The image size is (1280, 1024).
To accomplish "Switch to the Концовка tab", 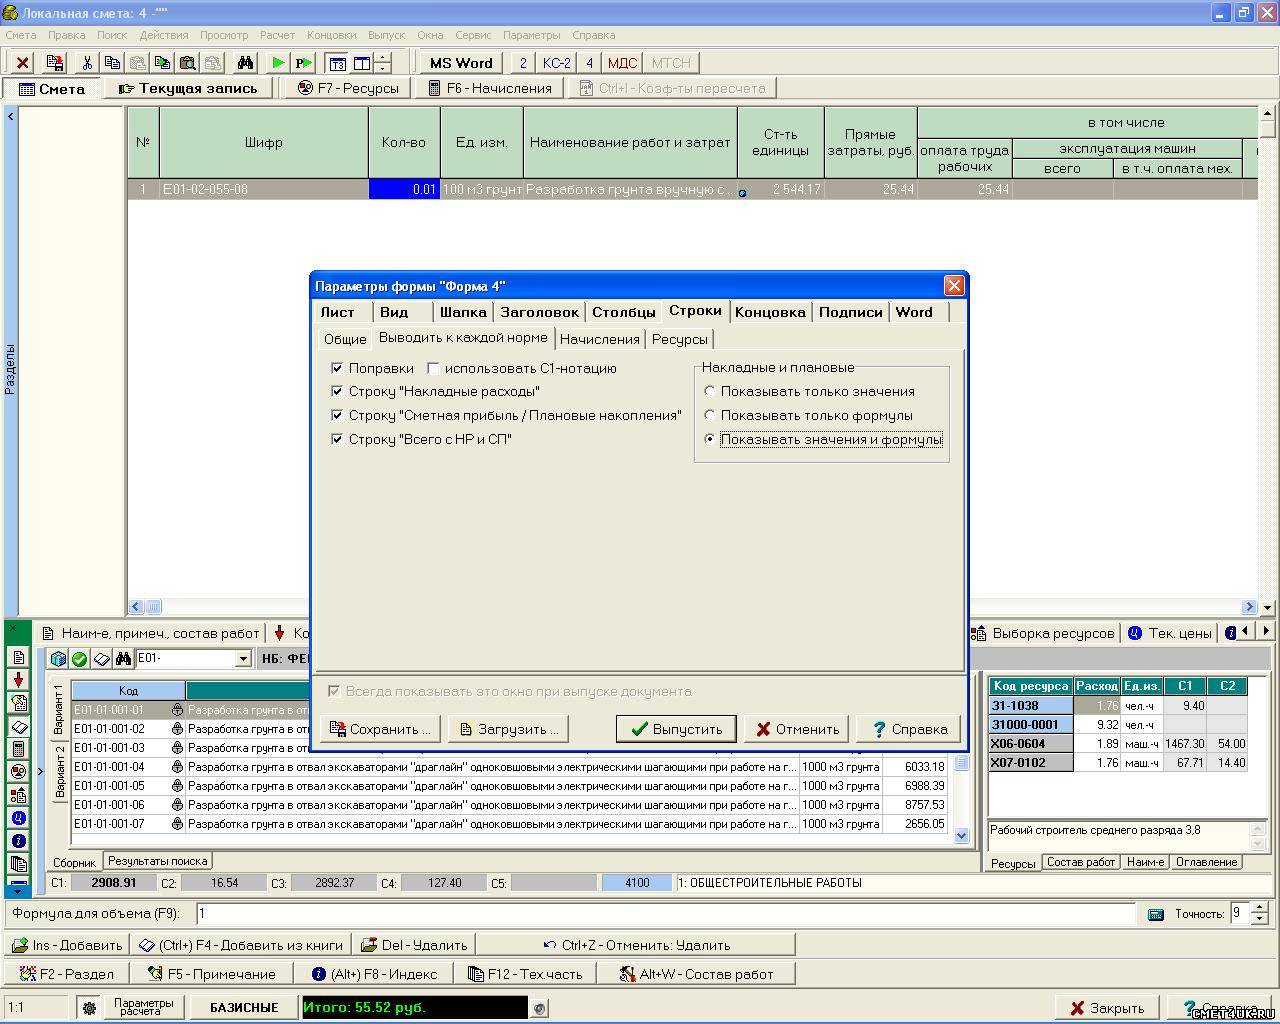I will (x=770, y=312).
